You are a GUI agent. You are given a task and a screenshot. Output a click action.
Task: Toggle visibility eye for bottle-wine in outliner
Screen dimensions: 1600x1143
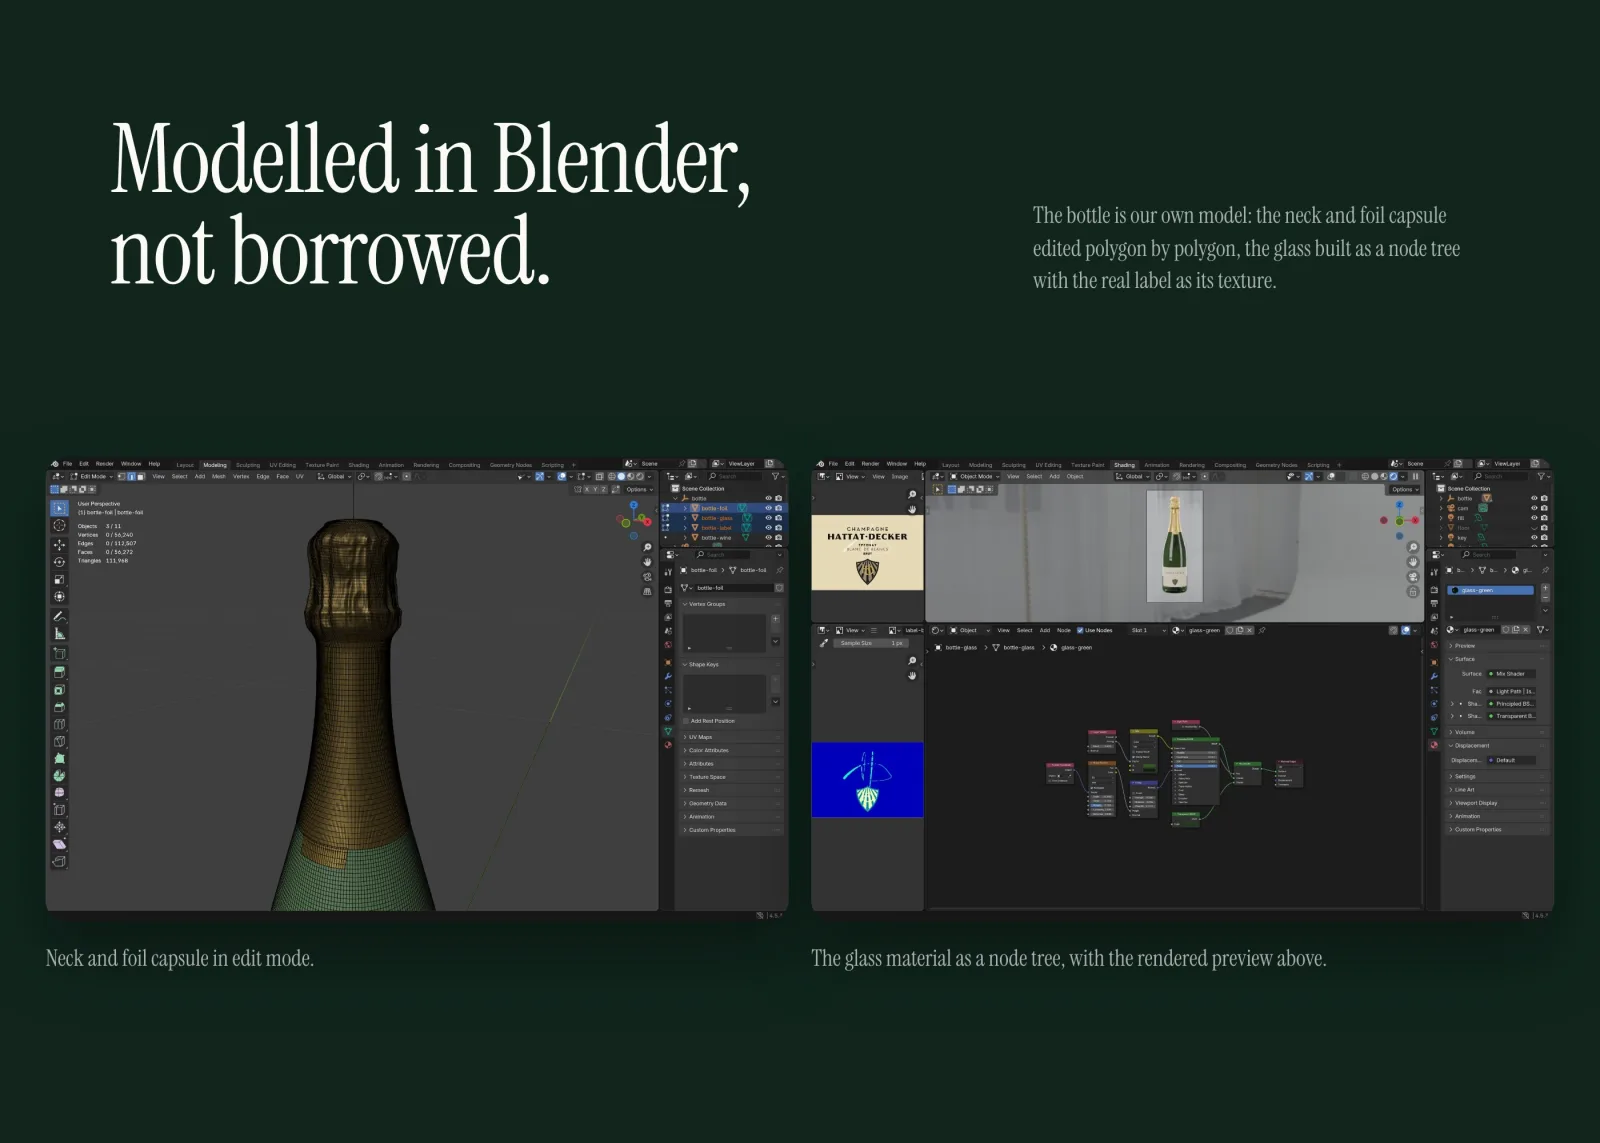coord(768,537)
